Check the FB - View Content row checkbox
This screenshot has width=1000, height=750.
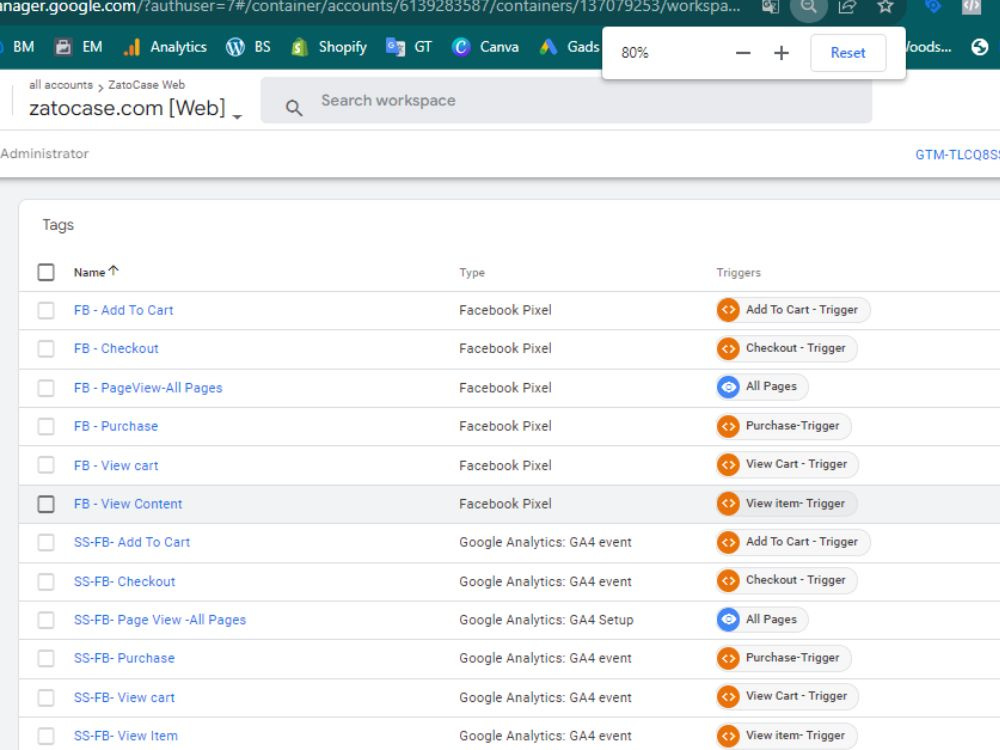point(45,503)
